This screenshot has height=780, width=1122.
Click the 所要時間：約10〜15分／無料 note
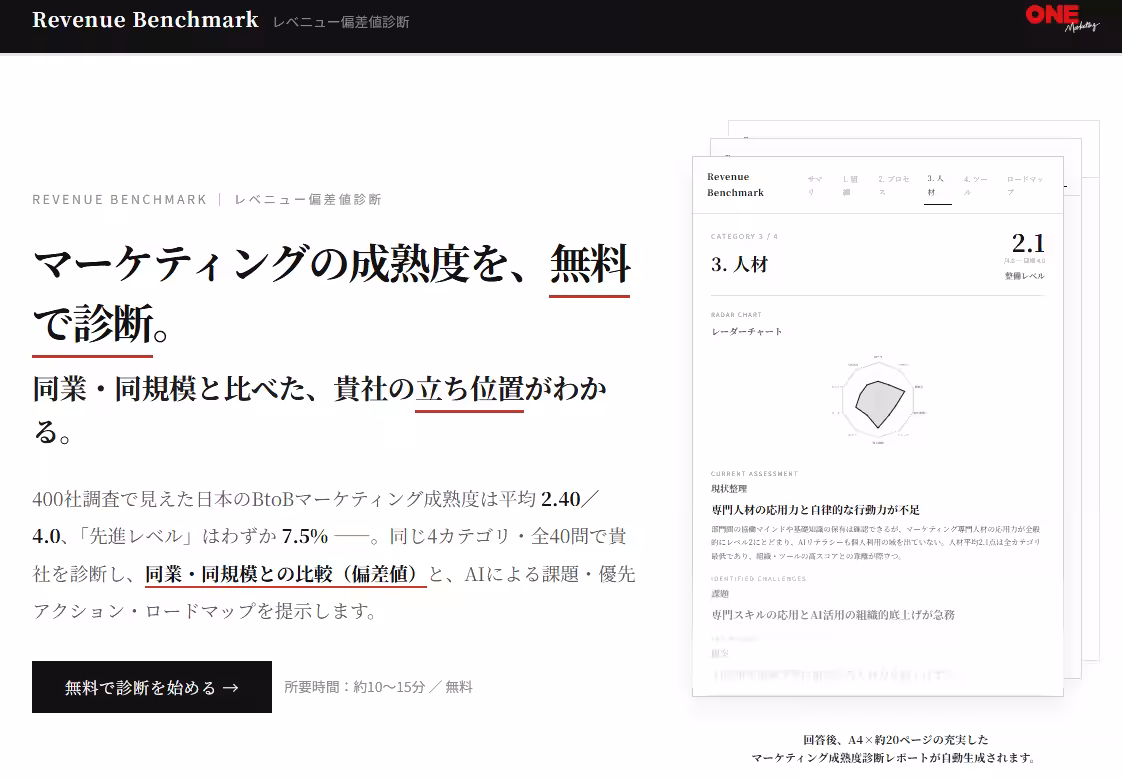[x=379, y=687]
